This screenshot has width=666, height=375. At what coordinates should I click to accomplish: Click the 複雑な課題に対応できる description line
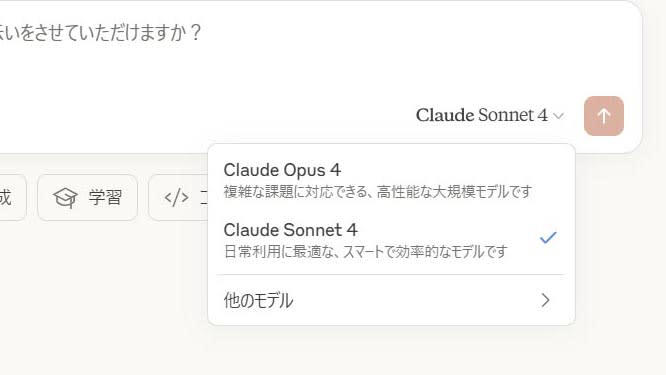378,192
